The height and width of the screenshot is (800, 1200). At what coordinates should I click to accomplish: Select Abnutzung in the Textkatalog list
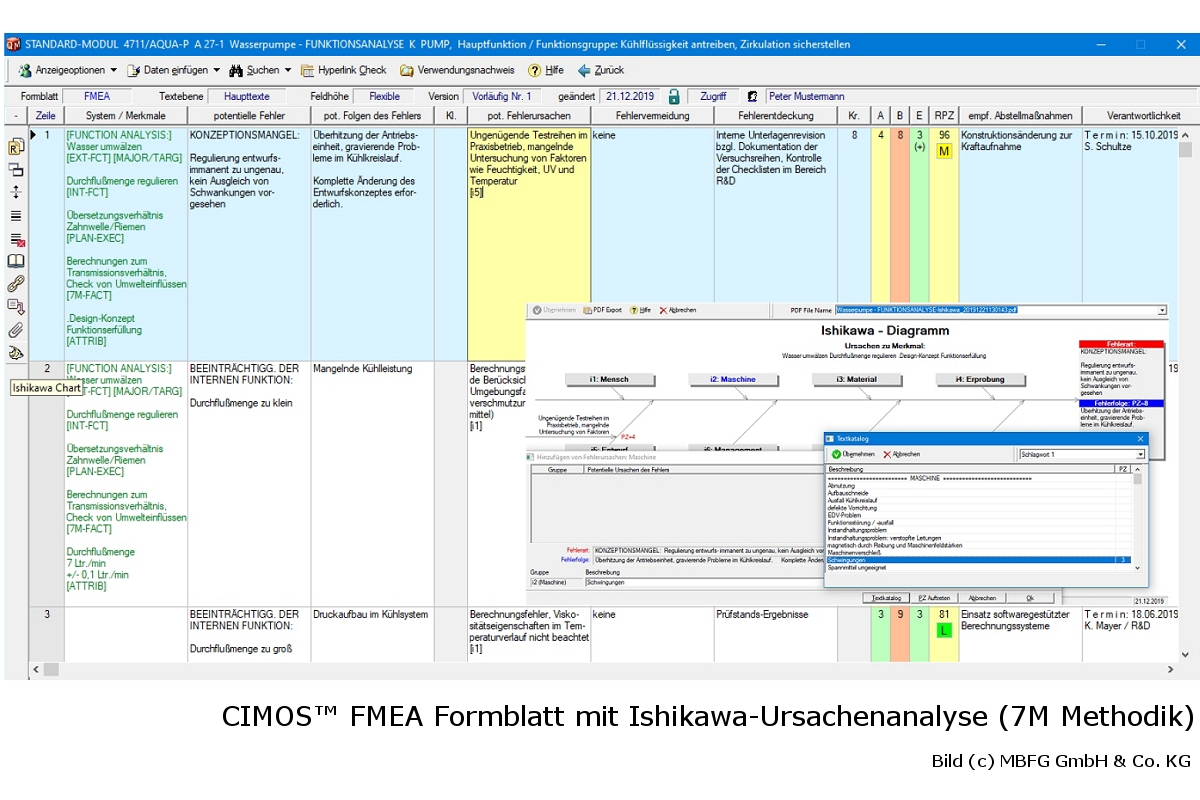842,486
